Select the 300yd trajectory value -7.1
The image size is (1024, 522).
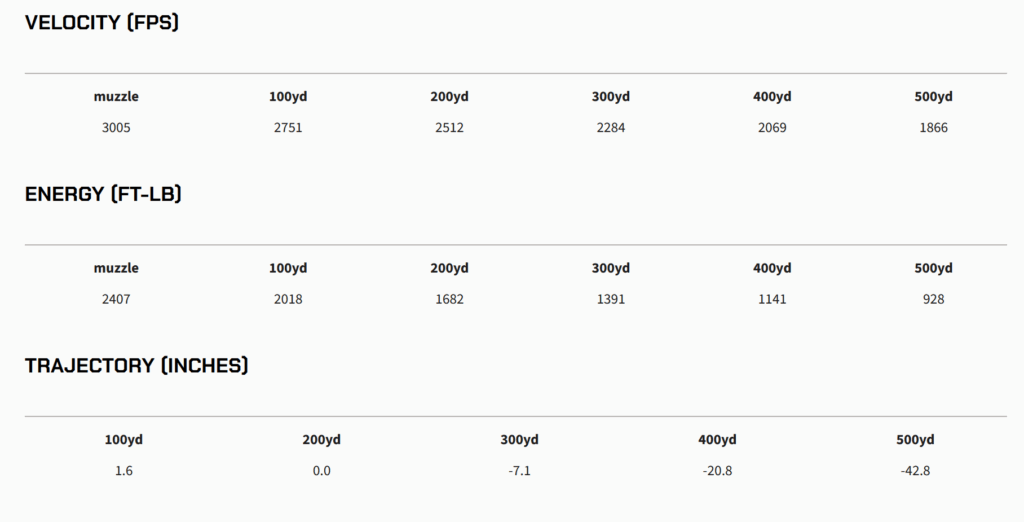point(519,471)
